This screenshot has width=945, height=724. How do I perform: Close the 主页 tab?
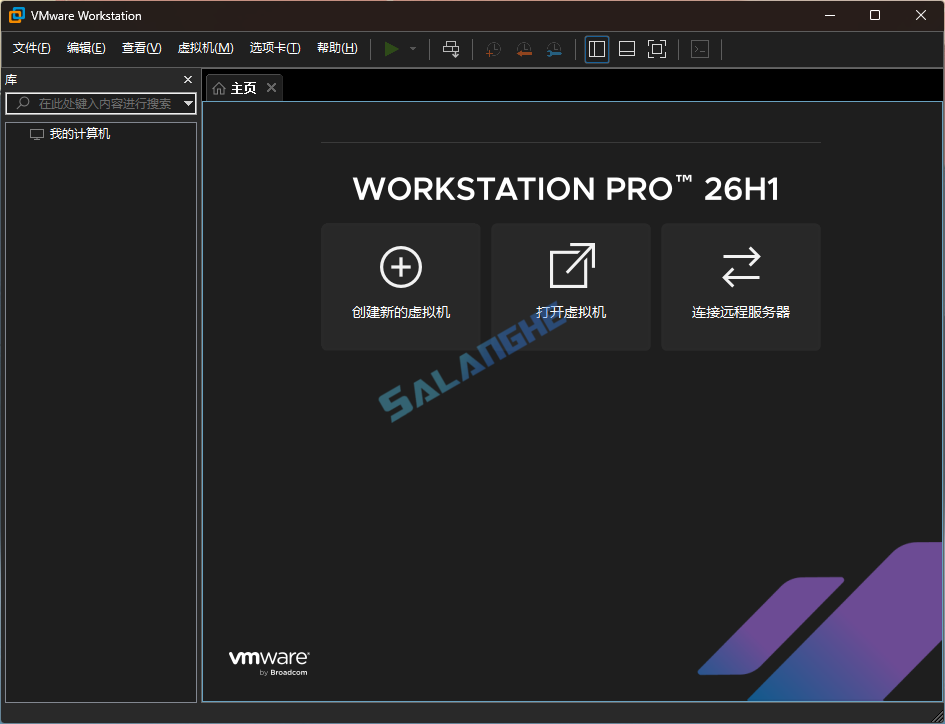click(272, 88)
